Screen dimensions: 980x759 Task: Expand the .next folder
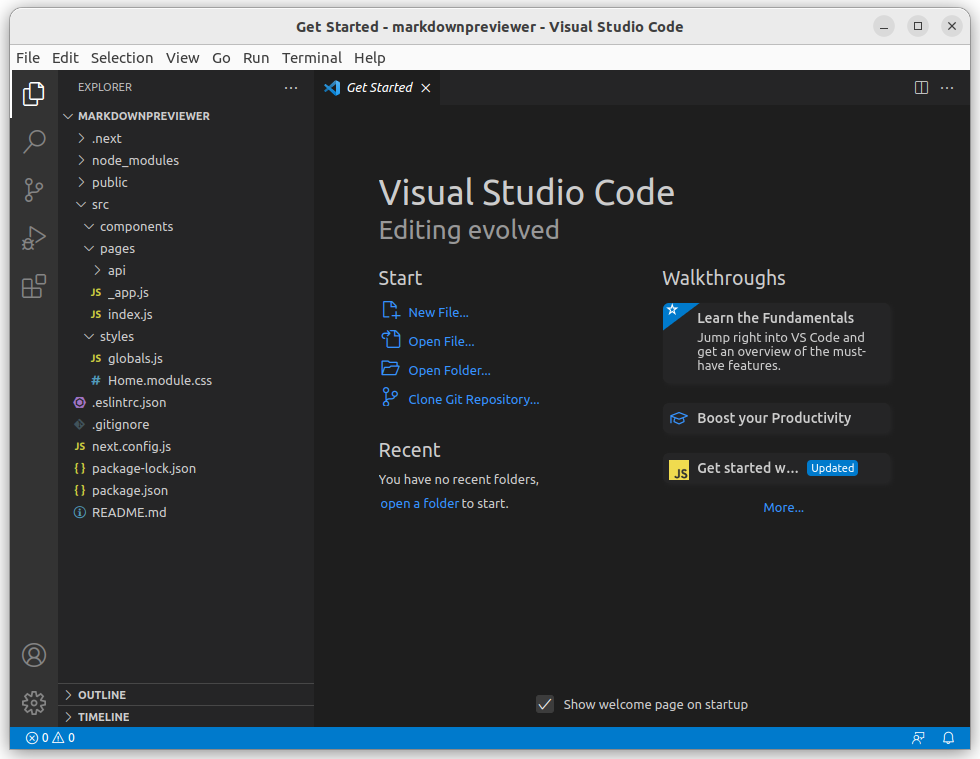tap(81, 138)
